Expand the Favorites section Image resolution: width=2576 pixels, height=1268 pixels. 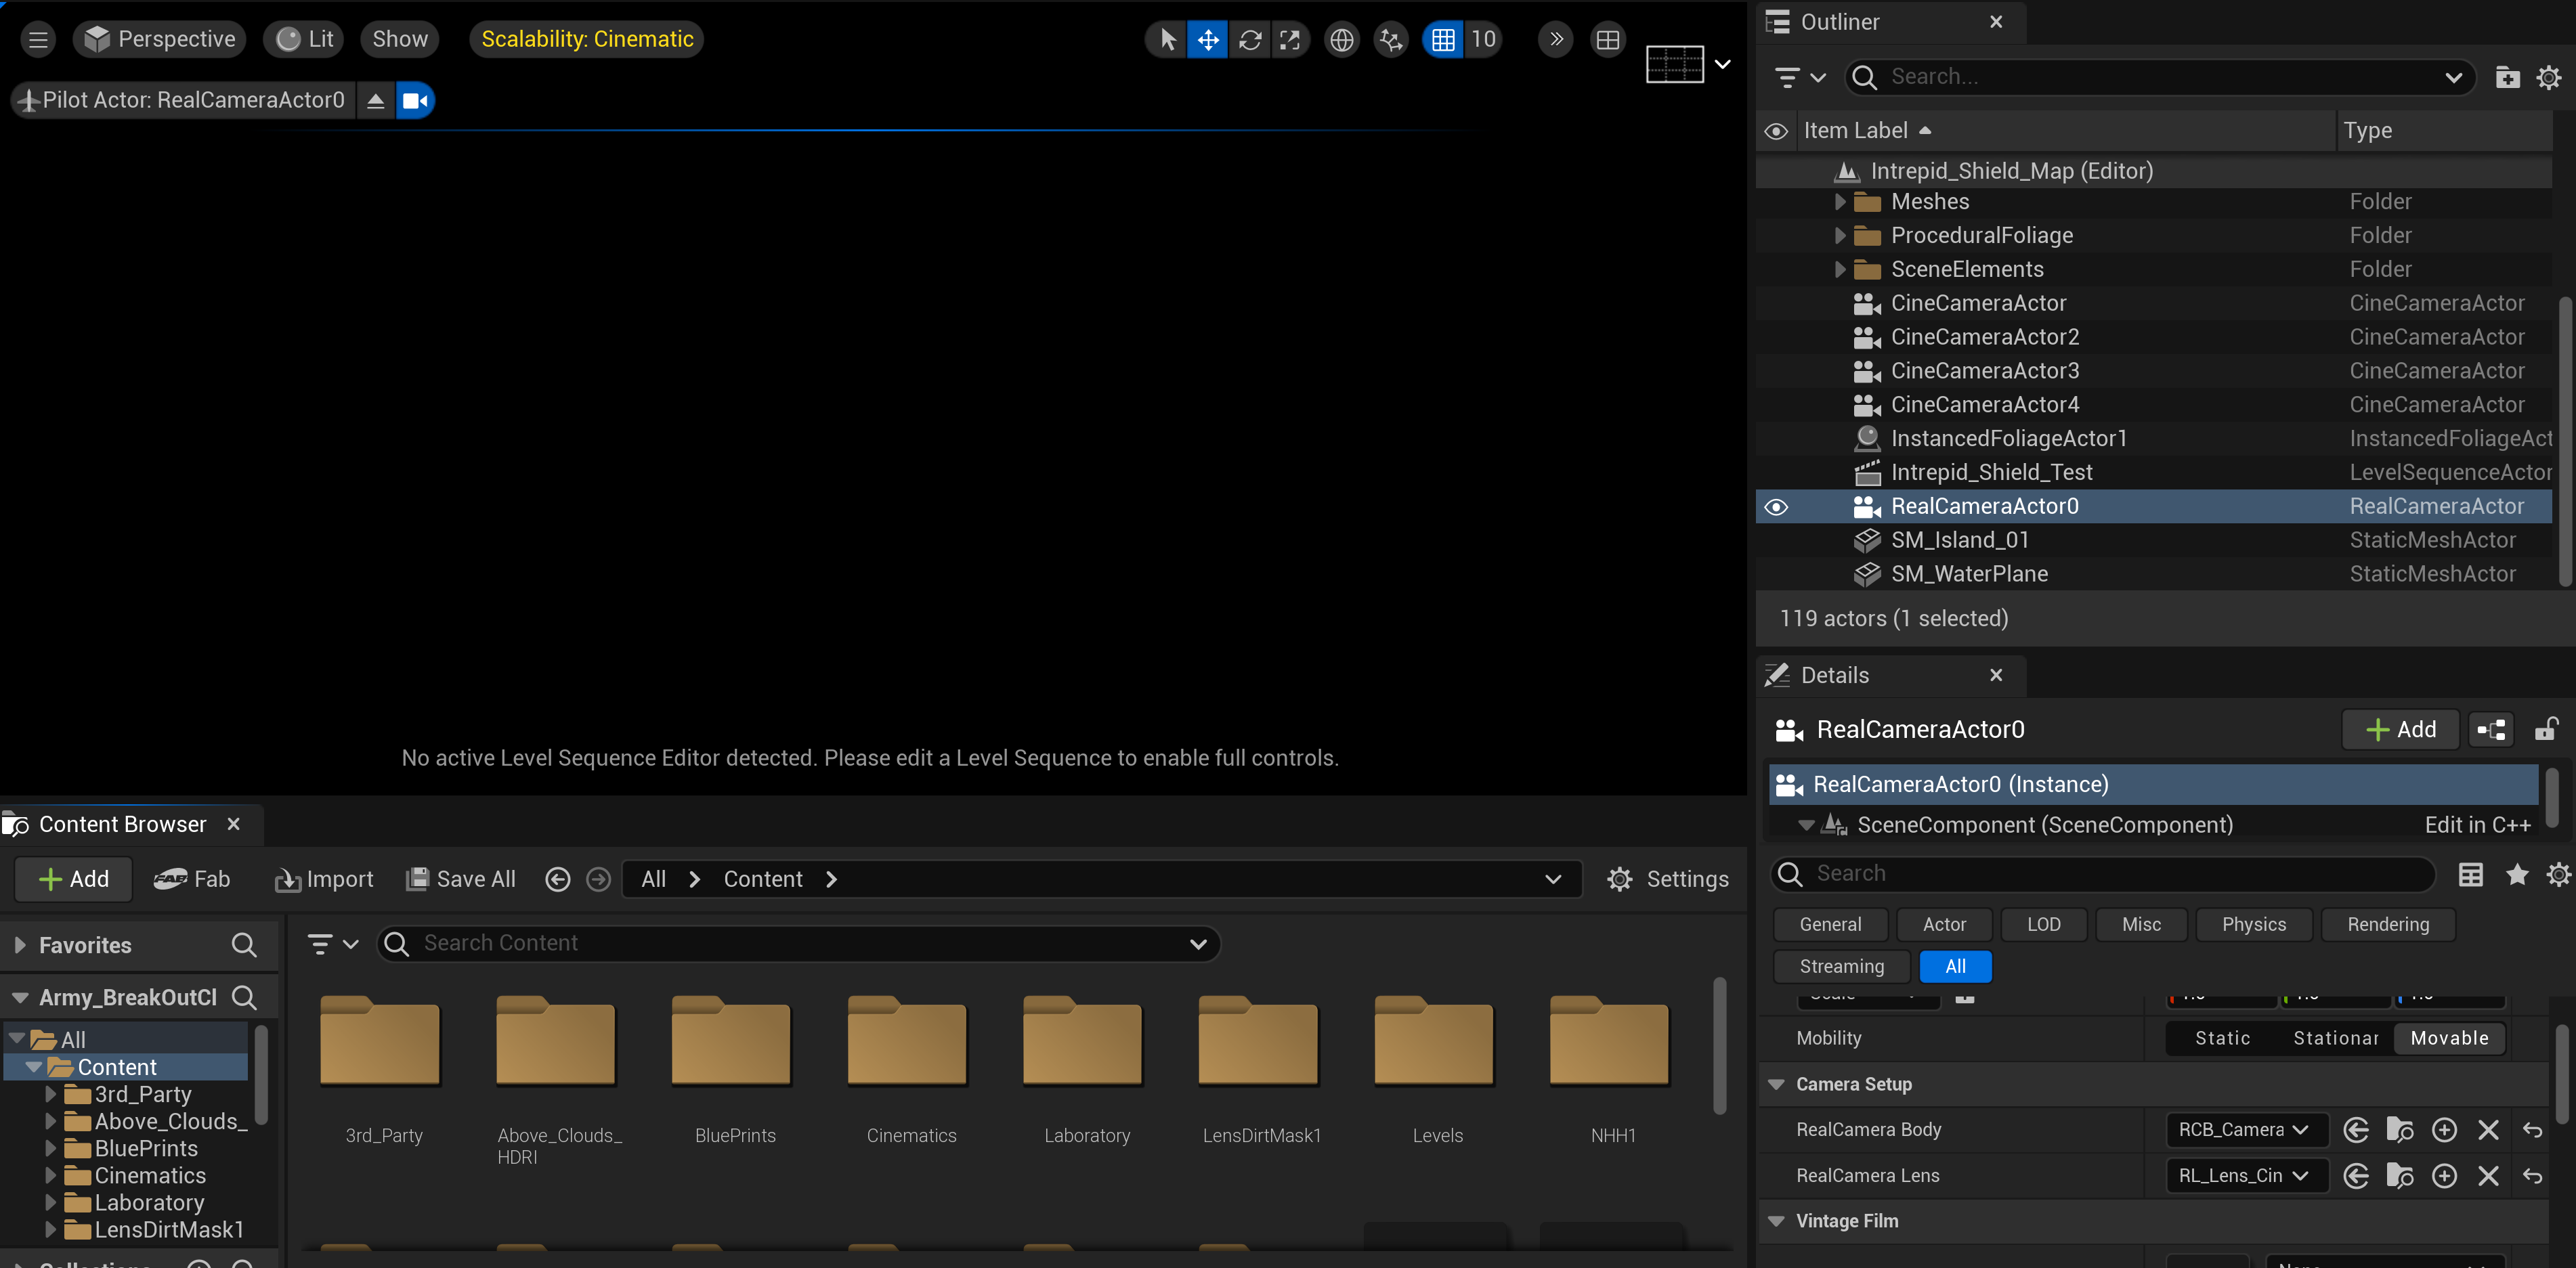pos(19,946)
